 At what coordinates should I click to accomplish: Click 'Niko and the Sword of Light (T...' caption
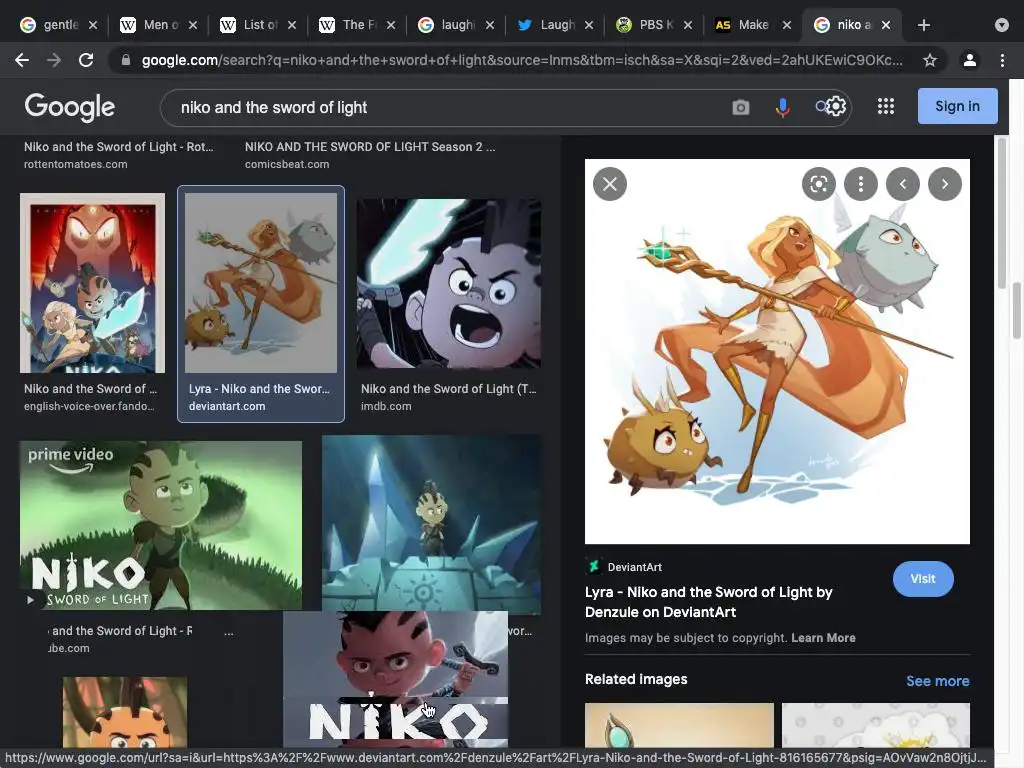[448, 389]
